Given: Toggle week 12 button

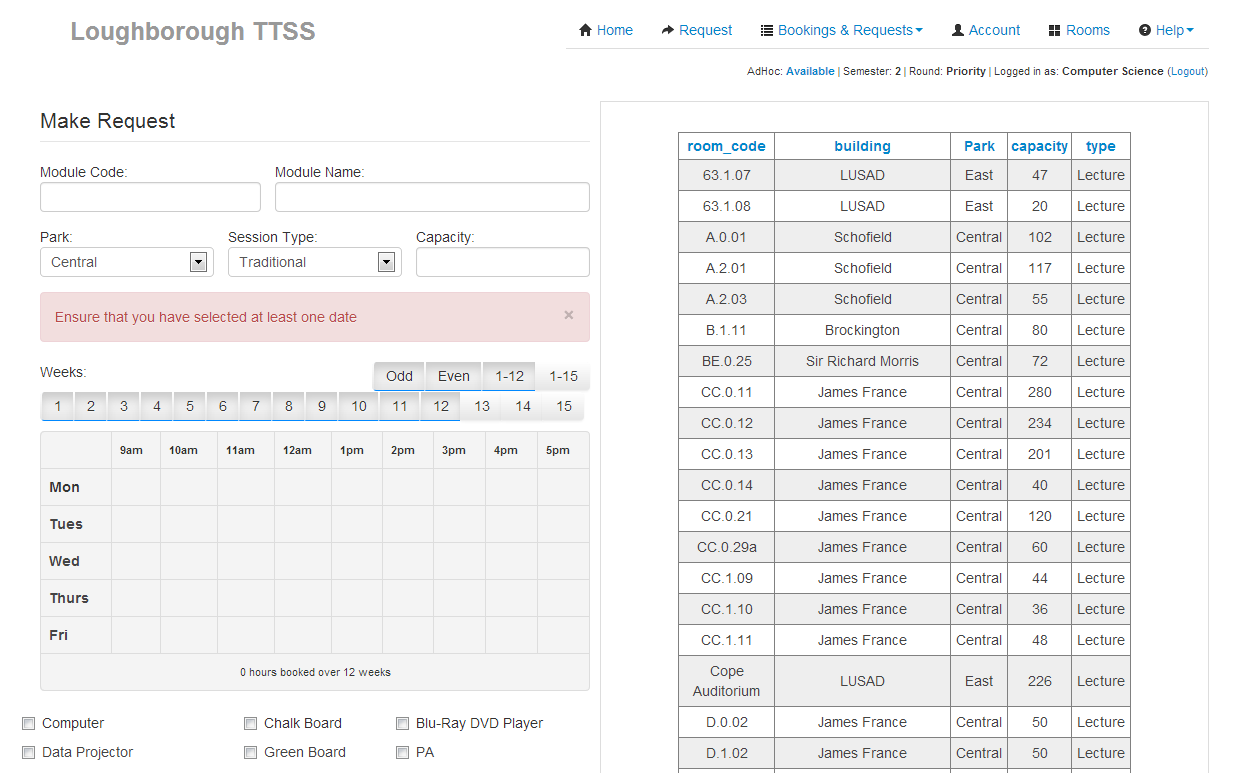Looking at the screenshot, I should (x=440, y=406).
